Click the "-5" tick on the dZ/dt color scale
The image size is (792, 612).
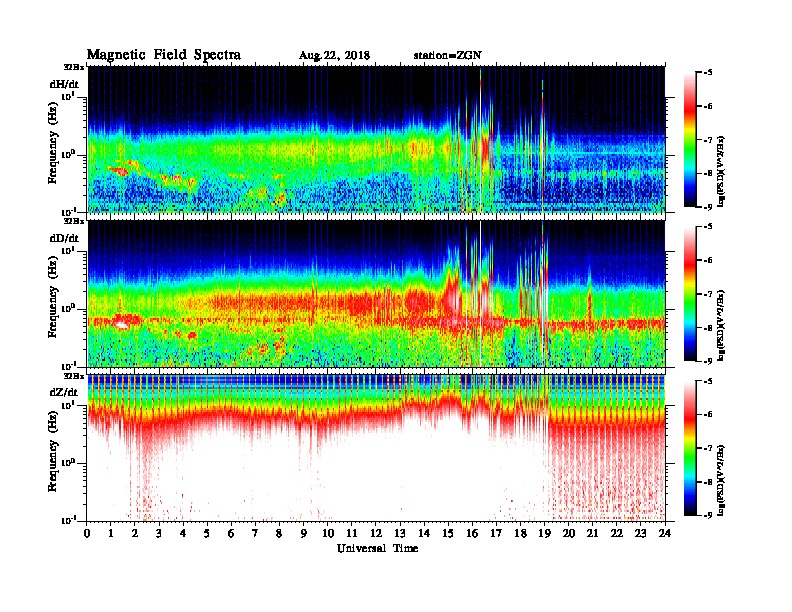pos(708,381)
